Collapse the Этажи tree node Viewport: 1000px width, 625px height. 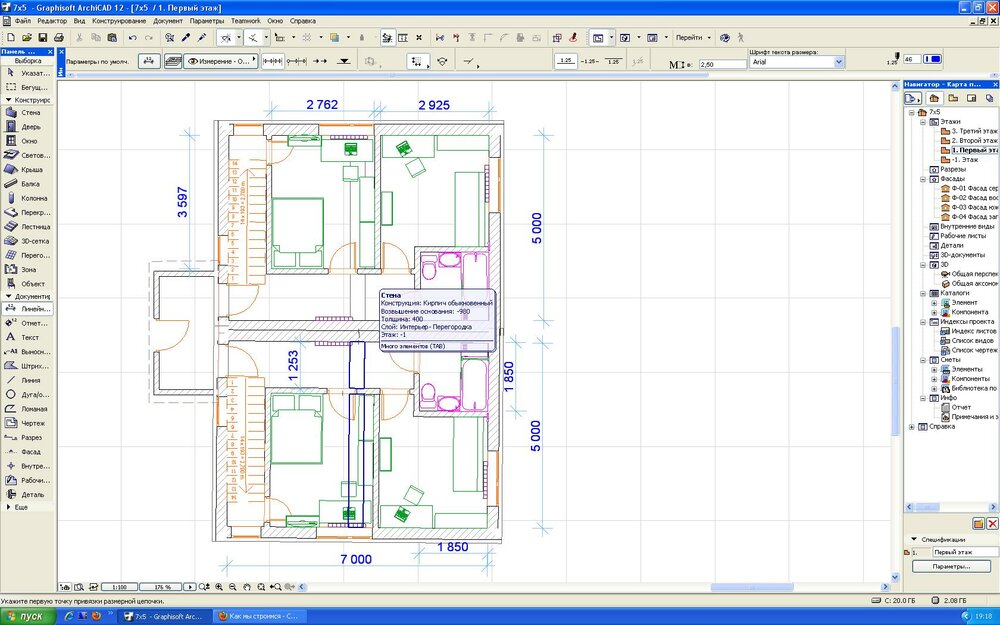tap(922, 121)
